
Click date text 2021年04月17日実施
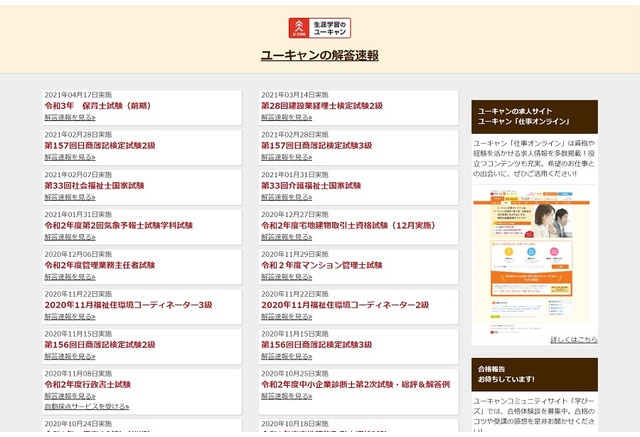[78, 95]
